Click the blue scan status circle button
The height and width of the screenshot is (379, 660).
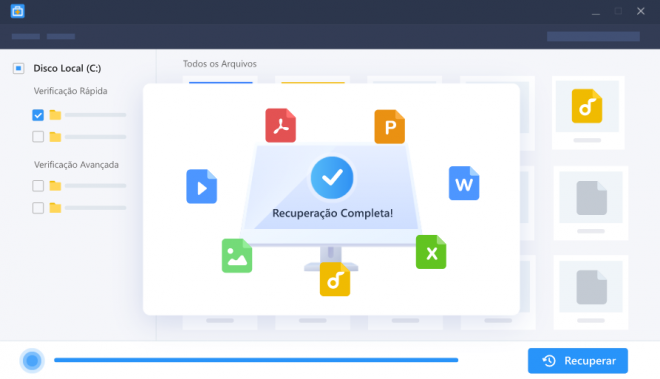[x=32, y=360]
